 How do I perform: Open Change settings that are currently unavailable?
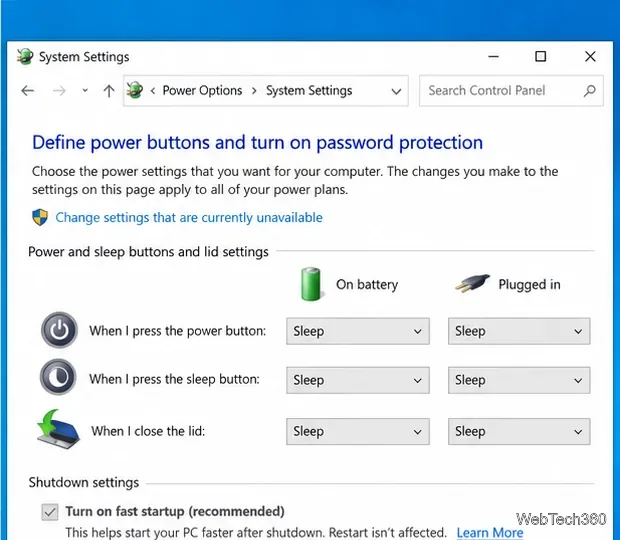point(189,217)
